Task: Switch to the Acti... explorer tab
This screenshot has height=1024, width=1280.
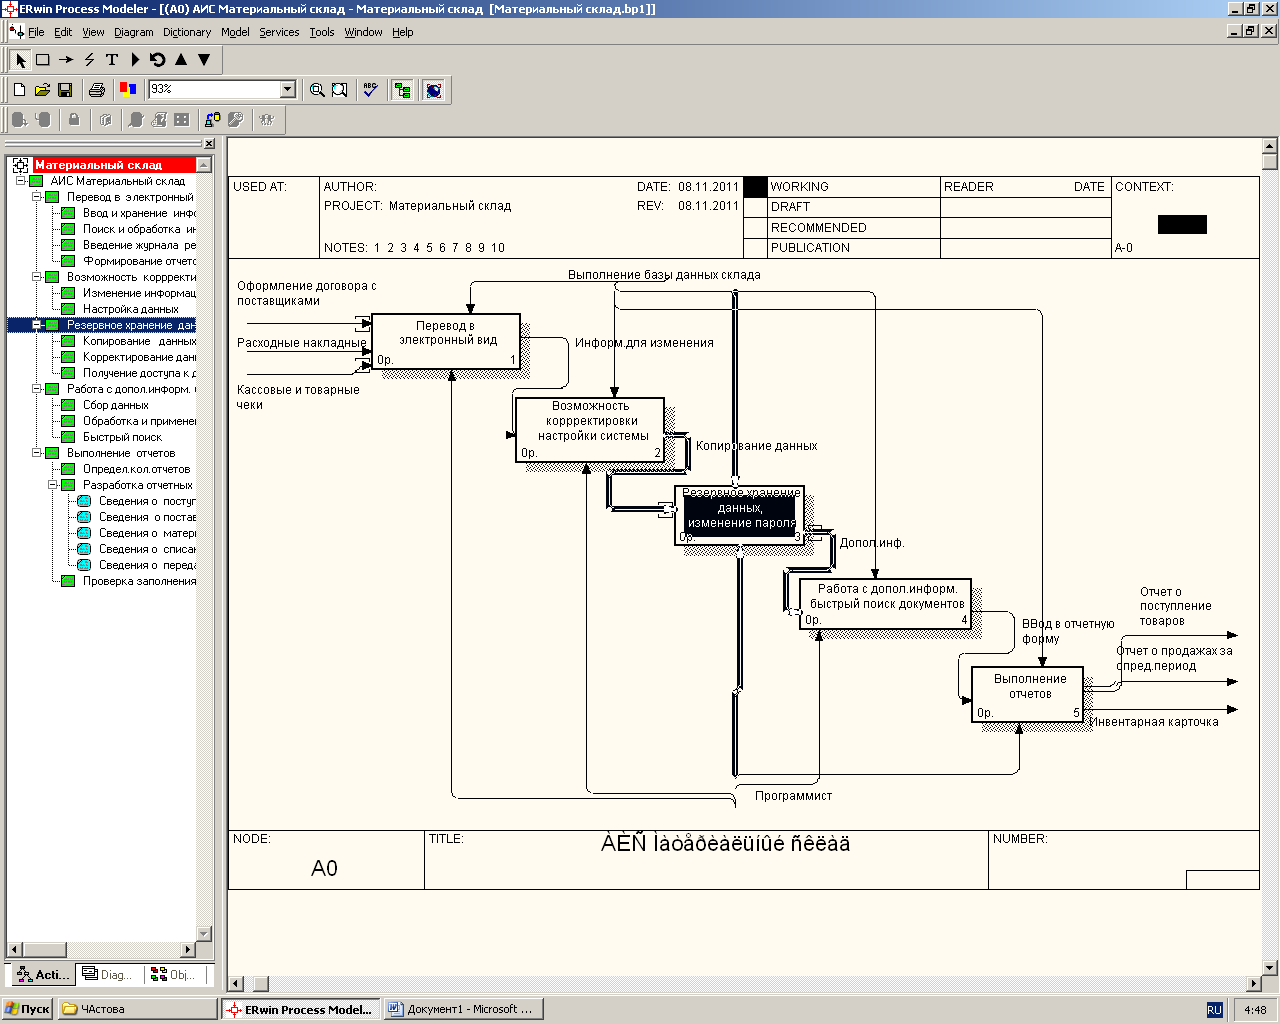Action: tap(42, 974)
